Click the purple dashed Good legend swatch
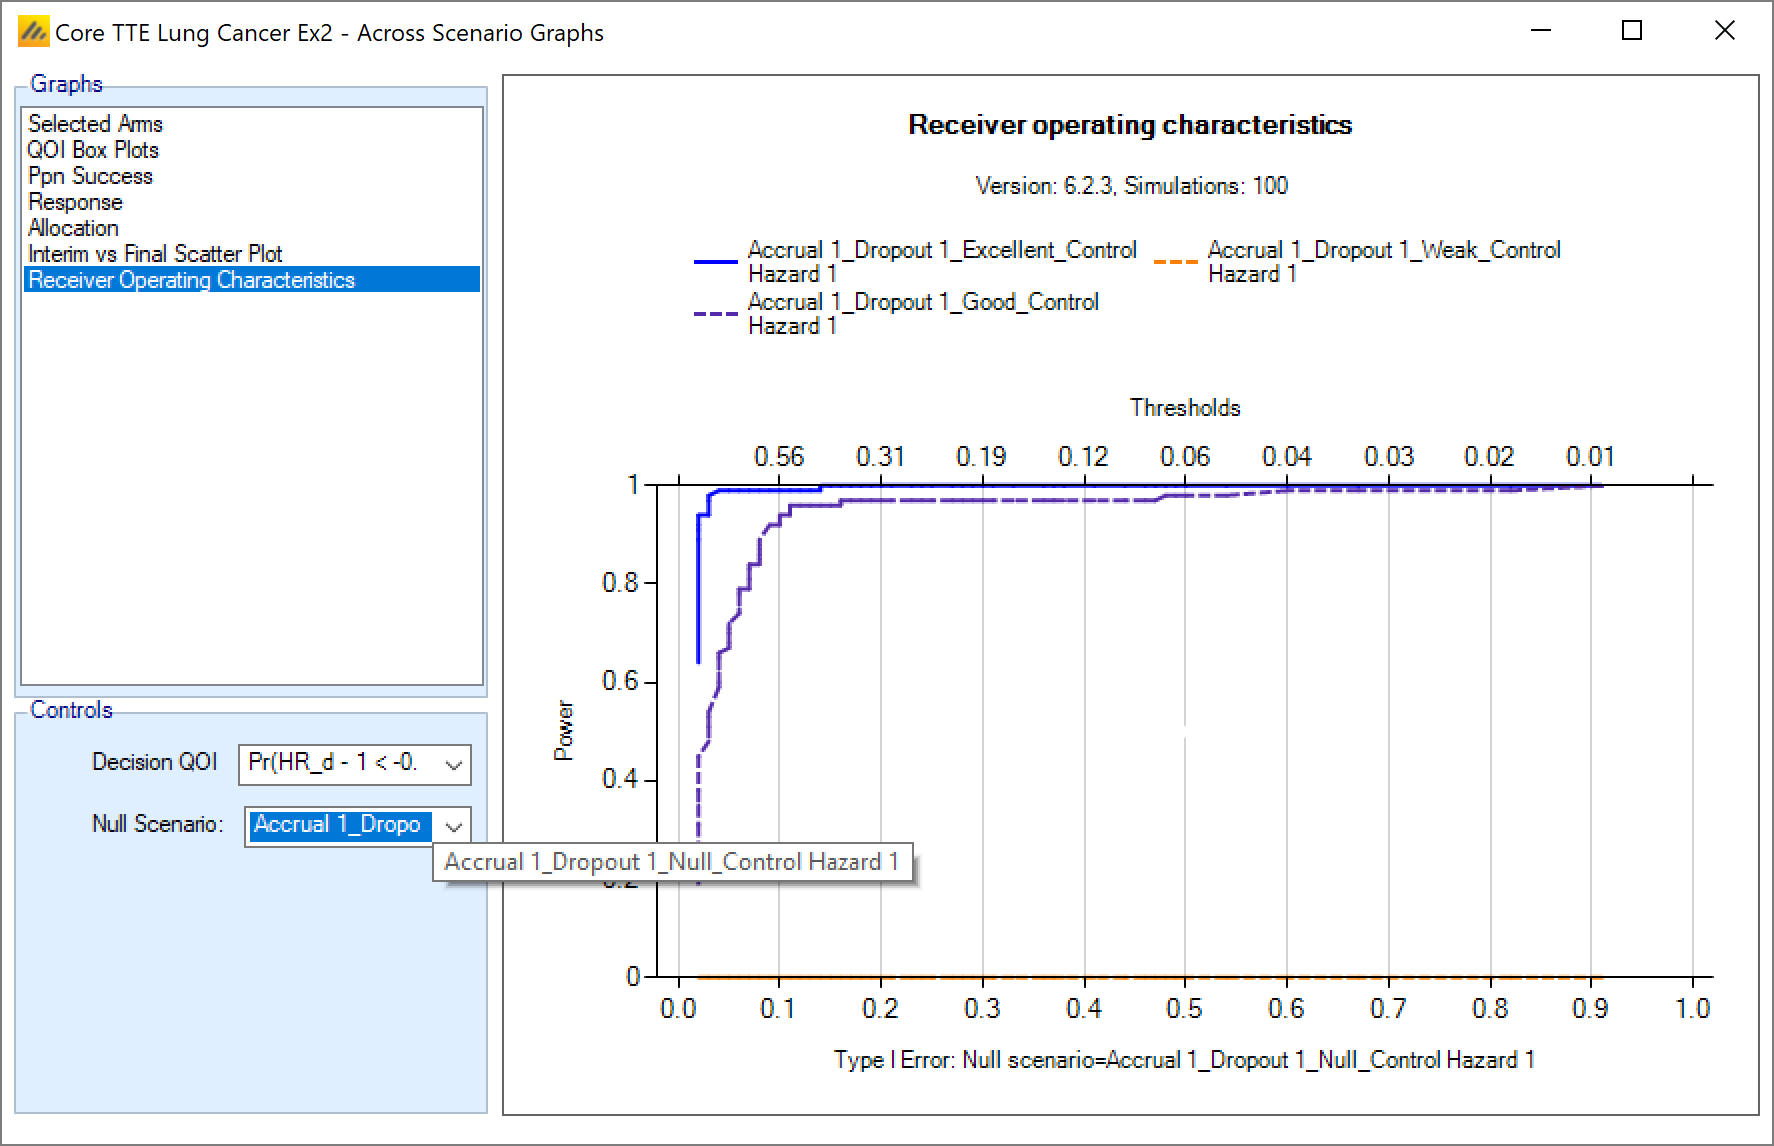This screenshot has height=1146, width=1774. click(x=715, y=314)
